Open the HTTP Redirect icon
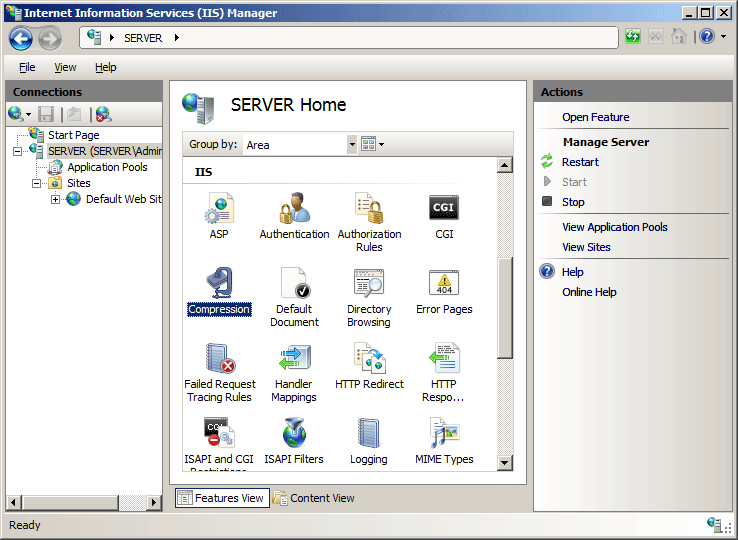This screenshot has width=738, height=540. (369, 360)
